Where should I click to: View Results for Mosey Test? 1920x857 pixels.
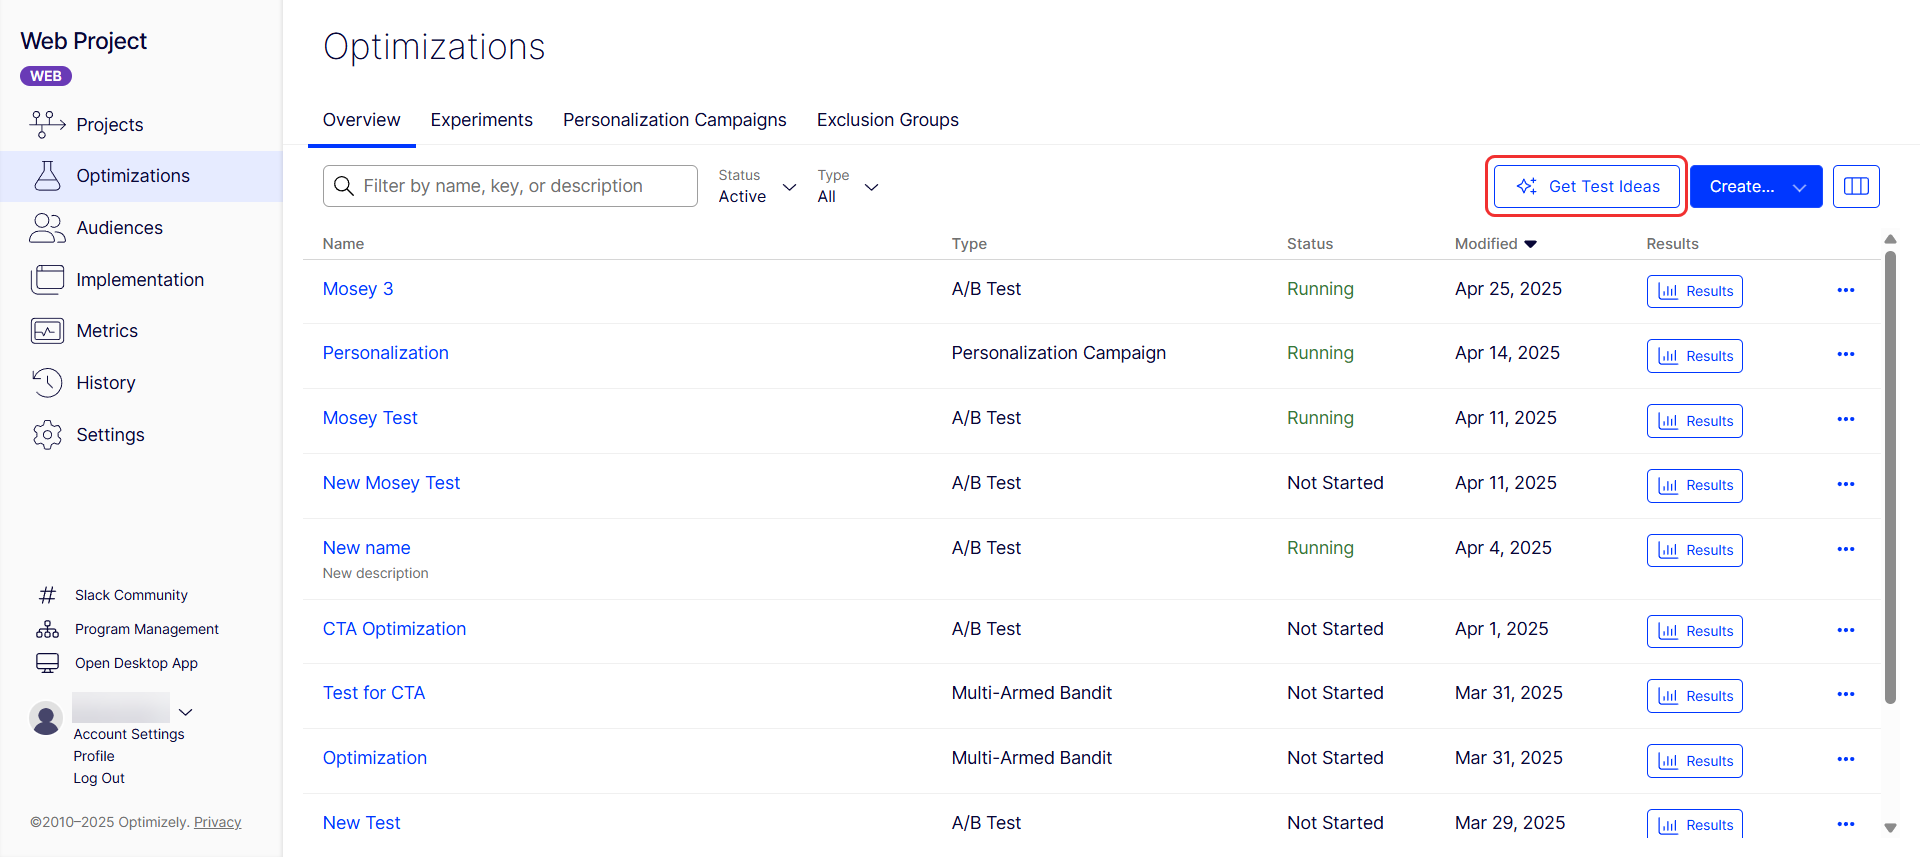pyautogui.click(x=1694, y=421)
